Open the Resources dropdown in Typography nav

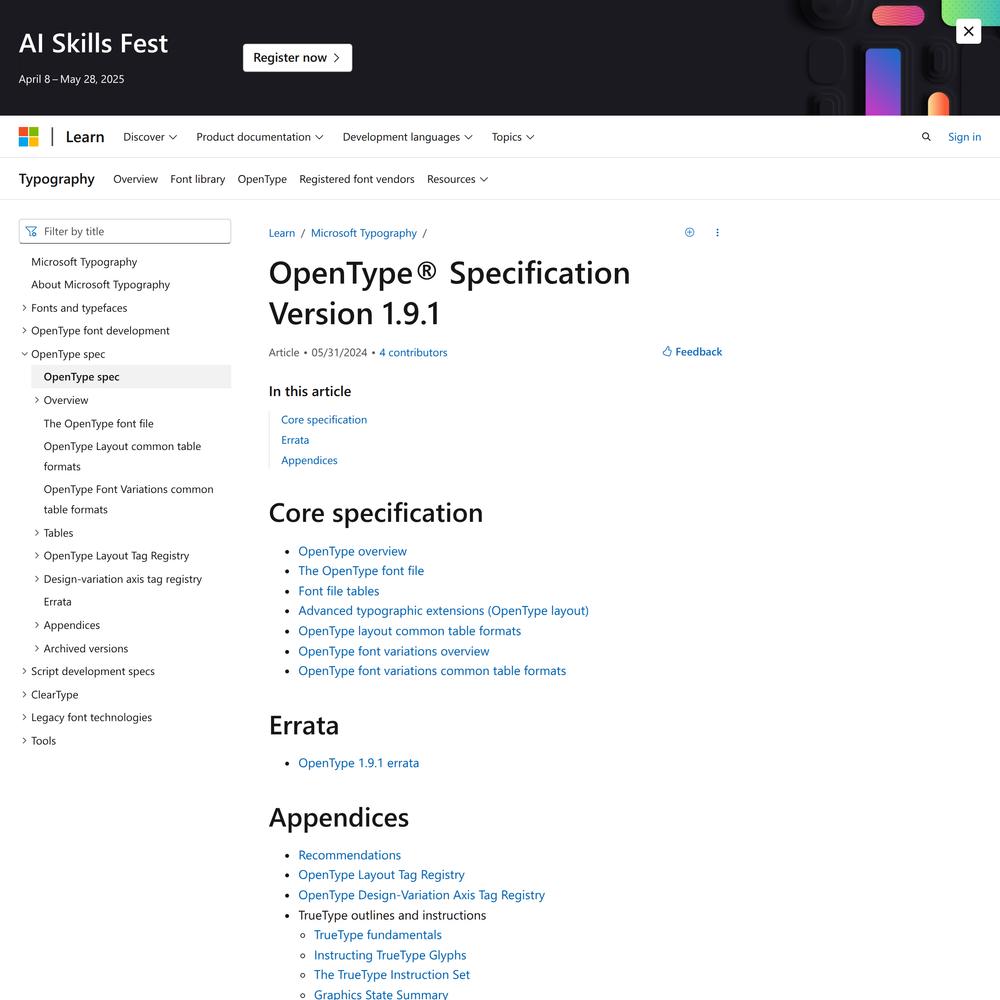click(457, 179)
